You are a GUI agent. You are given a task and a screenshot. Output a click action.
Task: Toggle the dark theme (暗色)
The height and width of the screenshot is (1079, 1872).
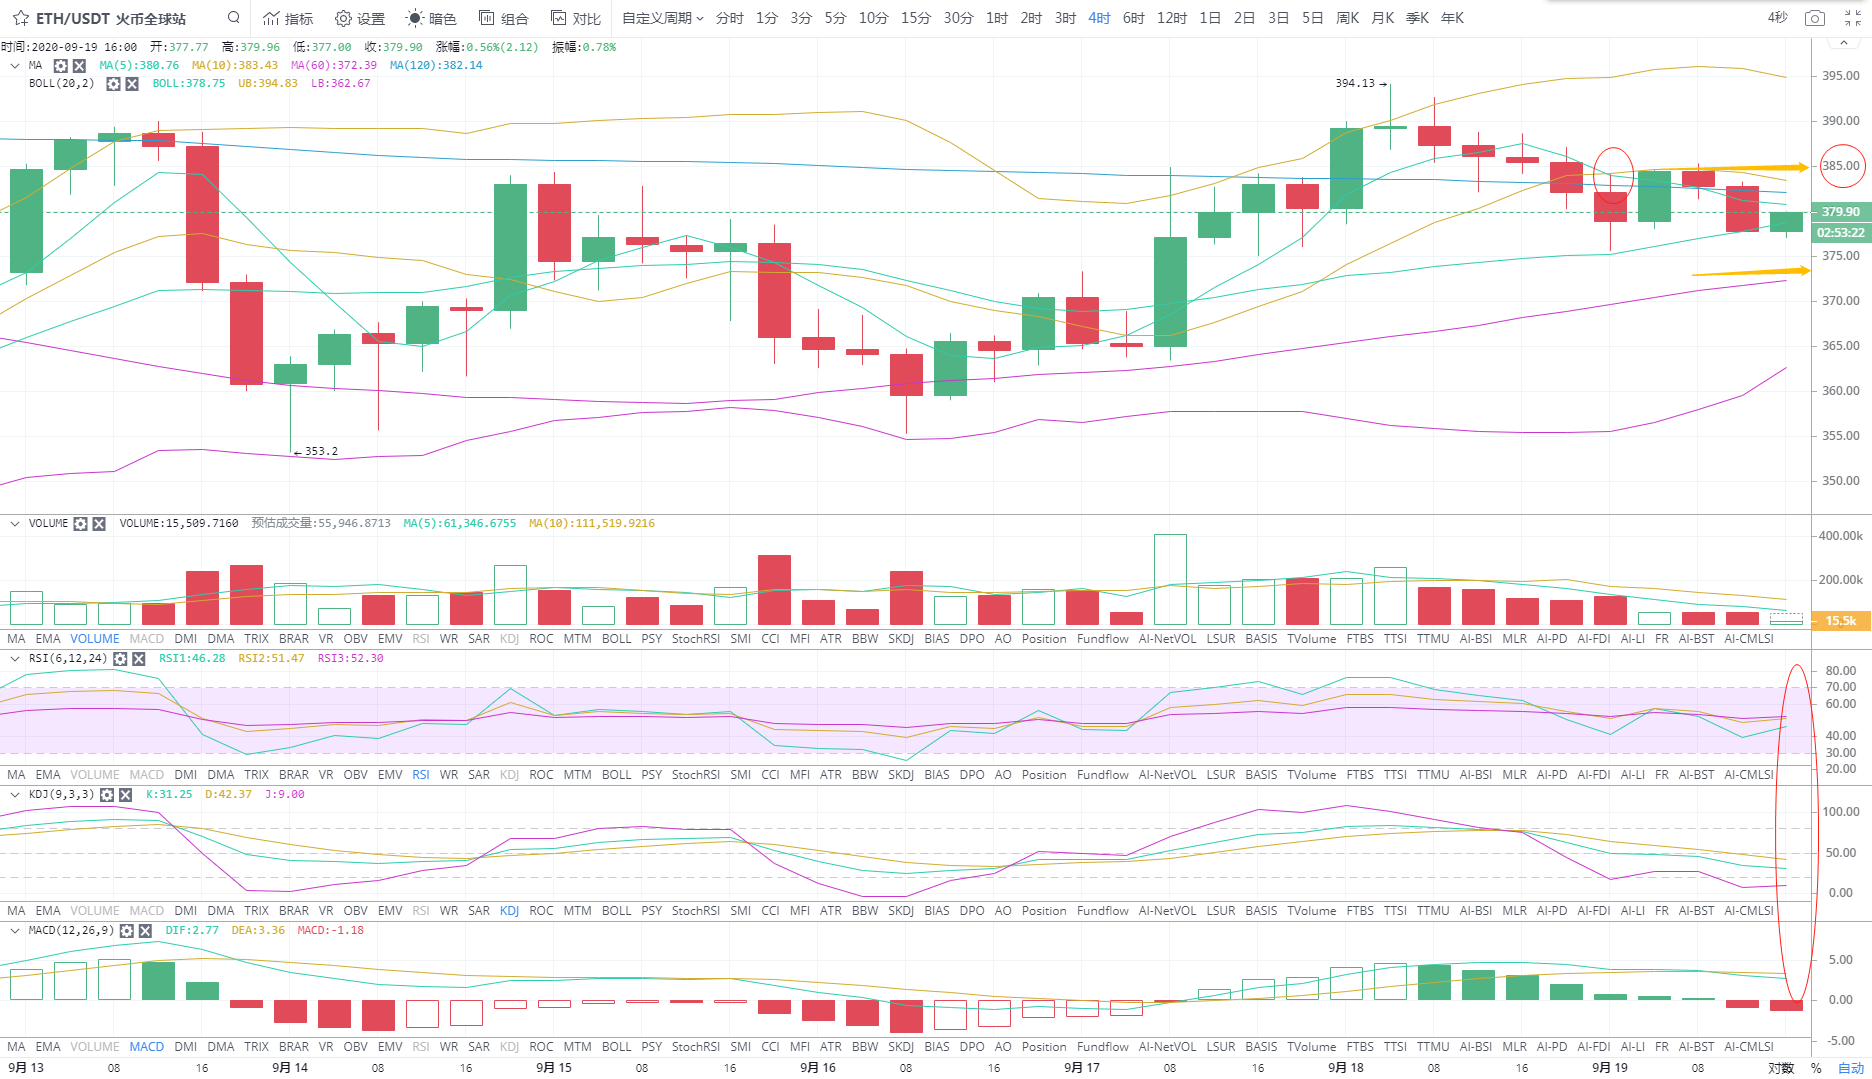[431, 18]
